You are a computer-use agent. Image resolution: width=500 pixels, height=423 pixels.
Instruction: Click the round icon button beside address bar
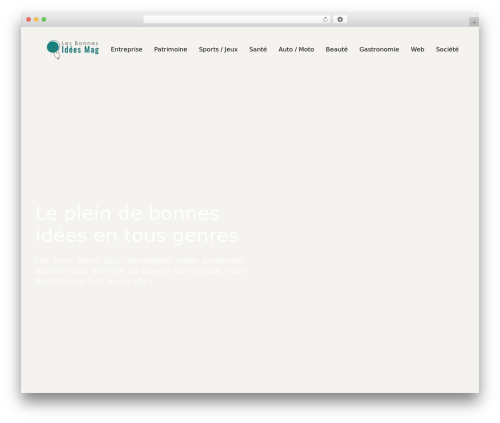pyautogui.click(x=340, y=19)
